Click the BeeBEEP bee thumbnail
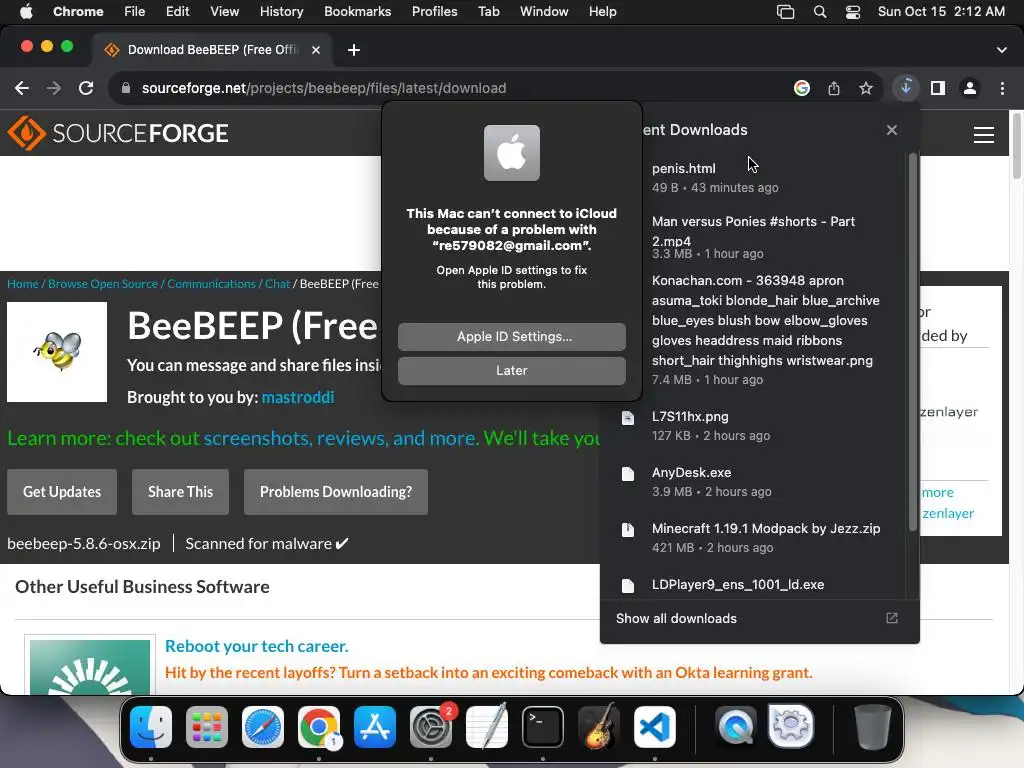The image size is (1024, 768). point(57,352)
